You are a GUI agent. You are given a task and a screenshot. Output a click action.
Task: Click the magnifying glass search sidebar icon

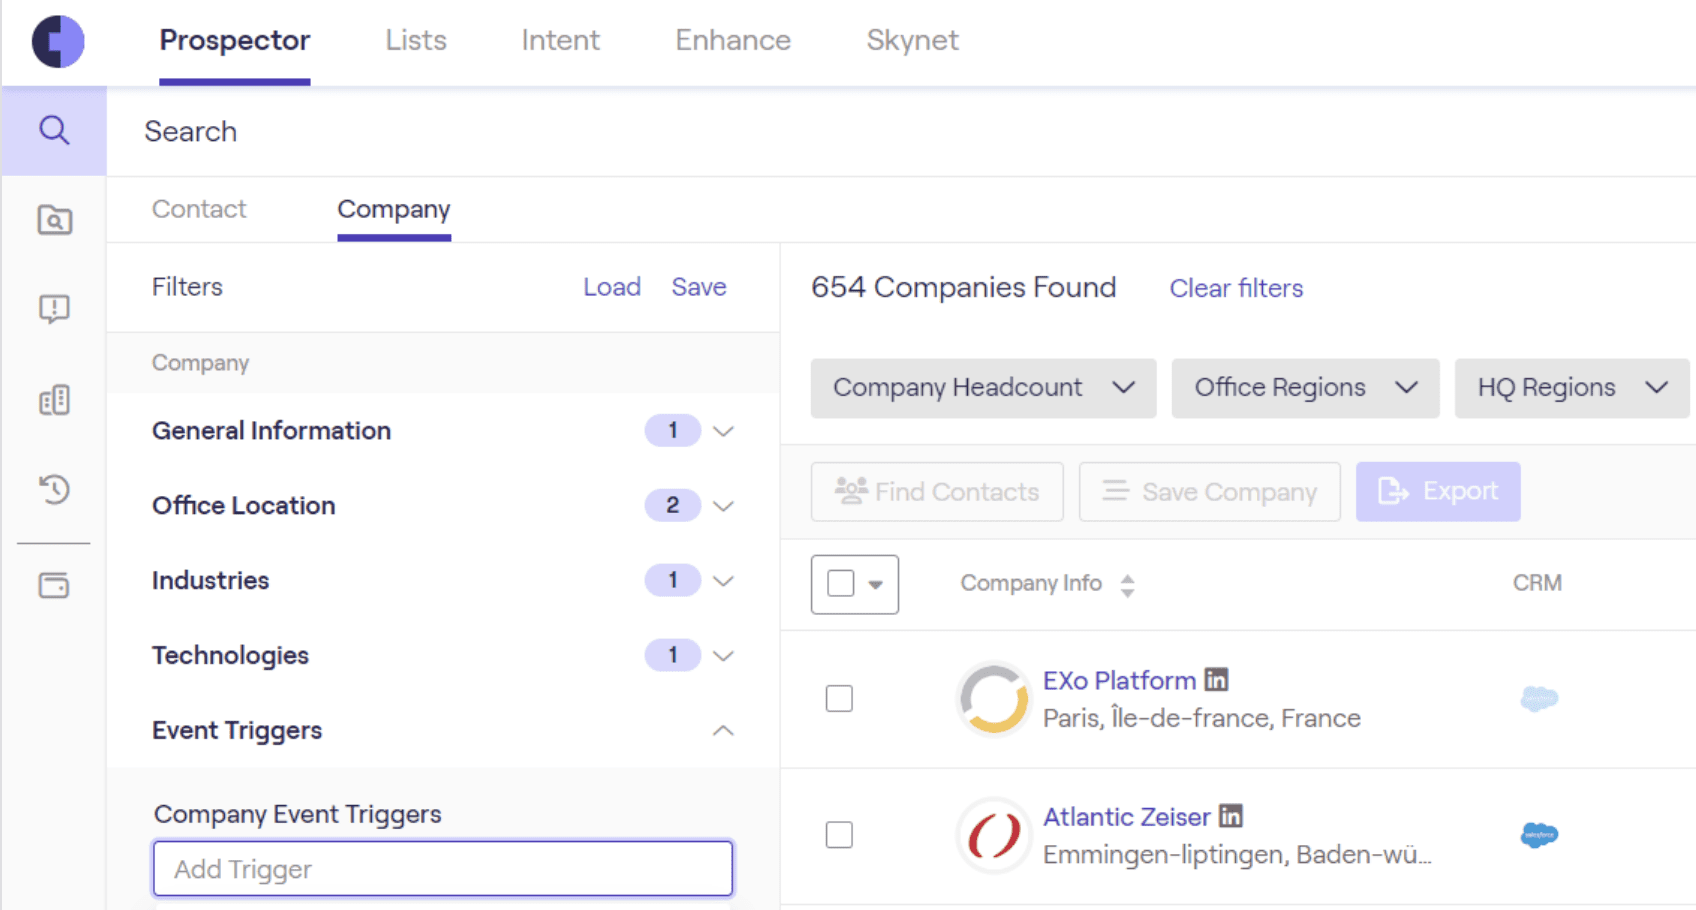[x=54, y=131]
